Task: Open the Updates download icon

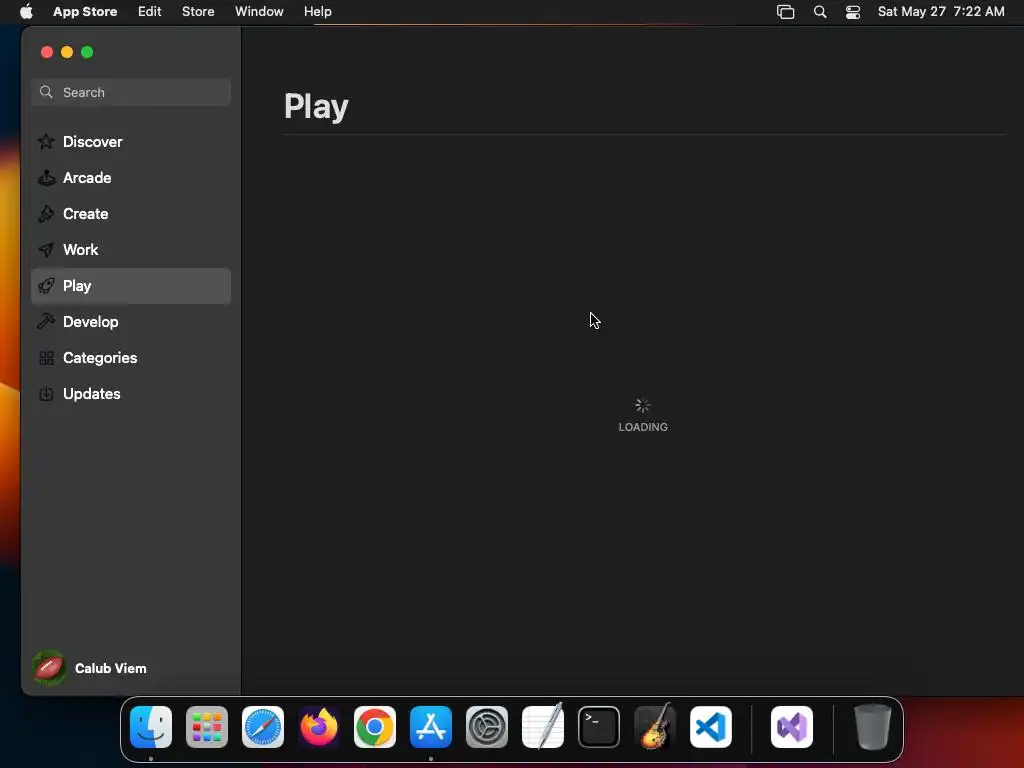Action: click(46, 394)
